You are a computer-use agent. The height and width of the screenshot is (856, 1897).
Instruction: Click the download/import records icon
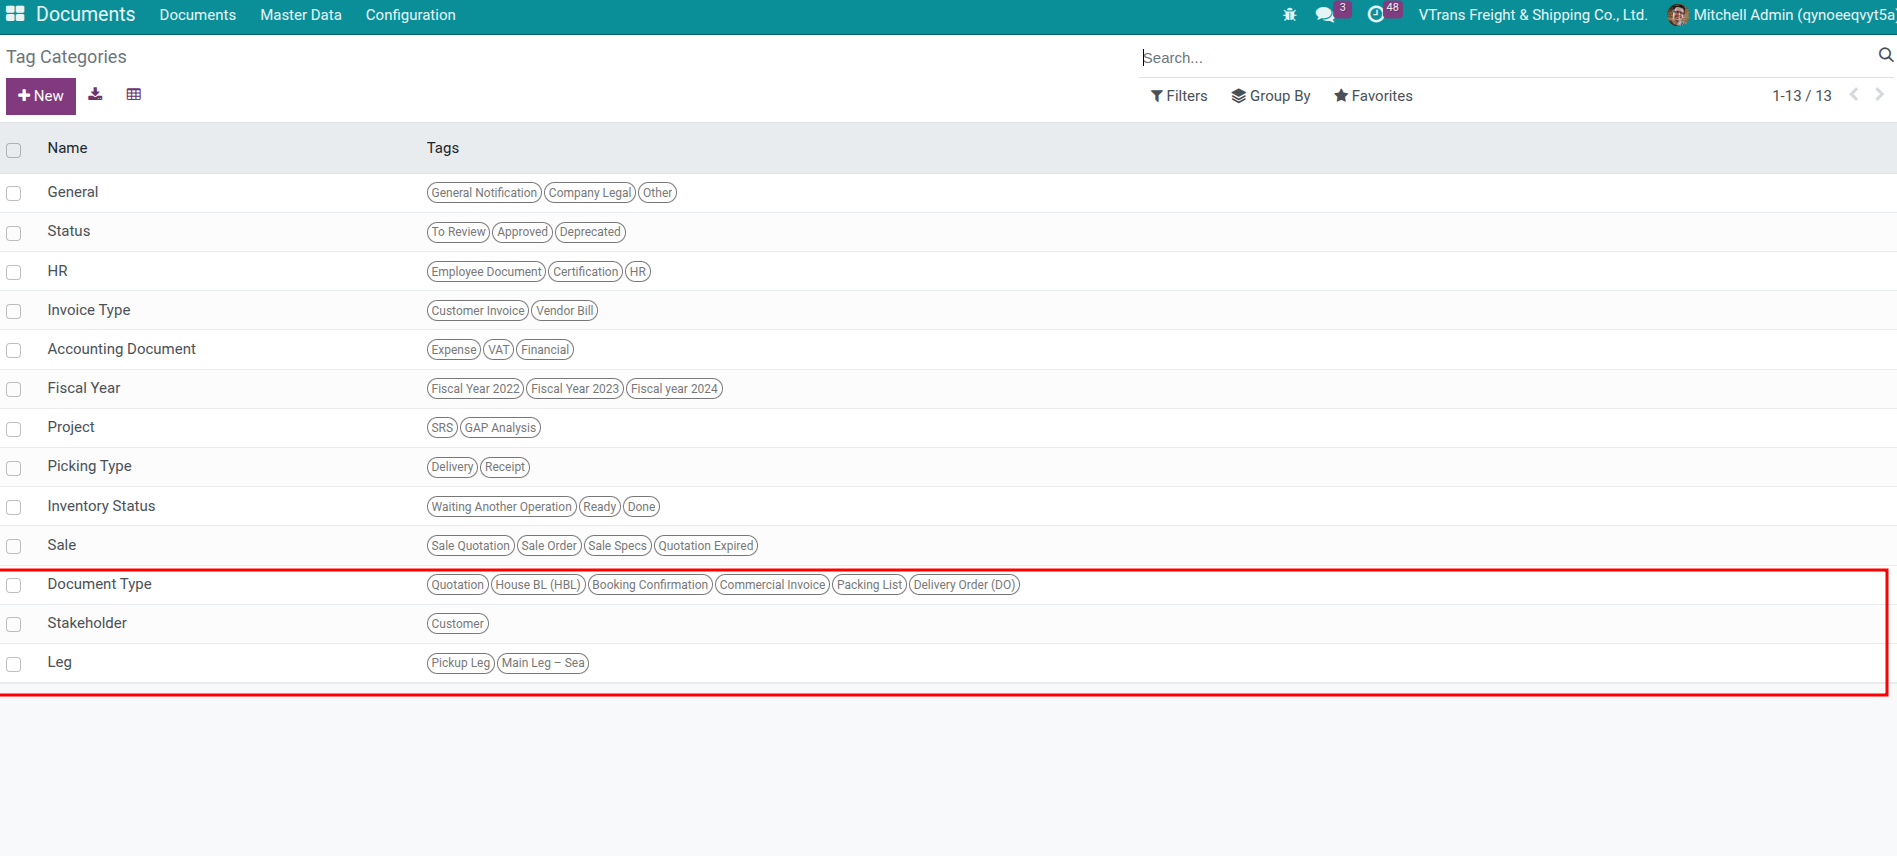tap(96, 95)
